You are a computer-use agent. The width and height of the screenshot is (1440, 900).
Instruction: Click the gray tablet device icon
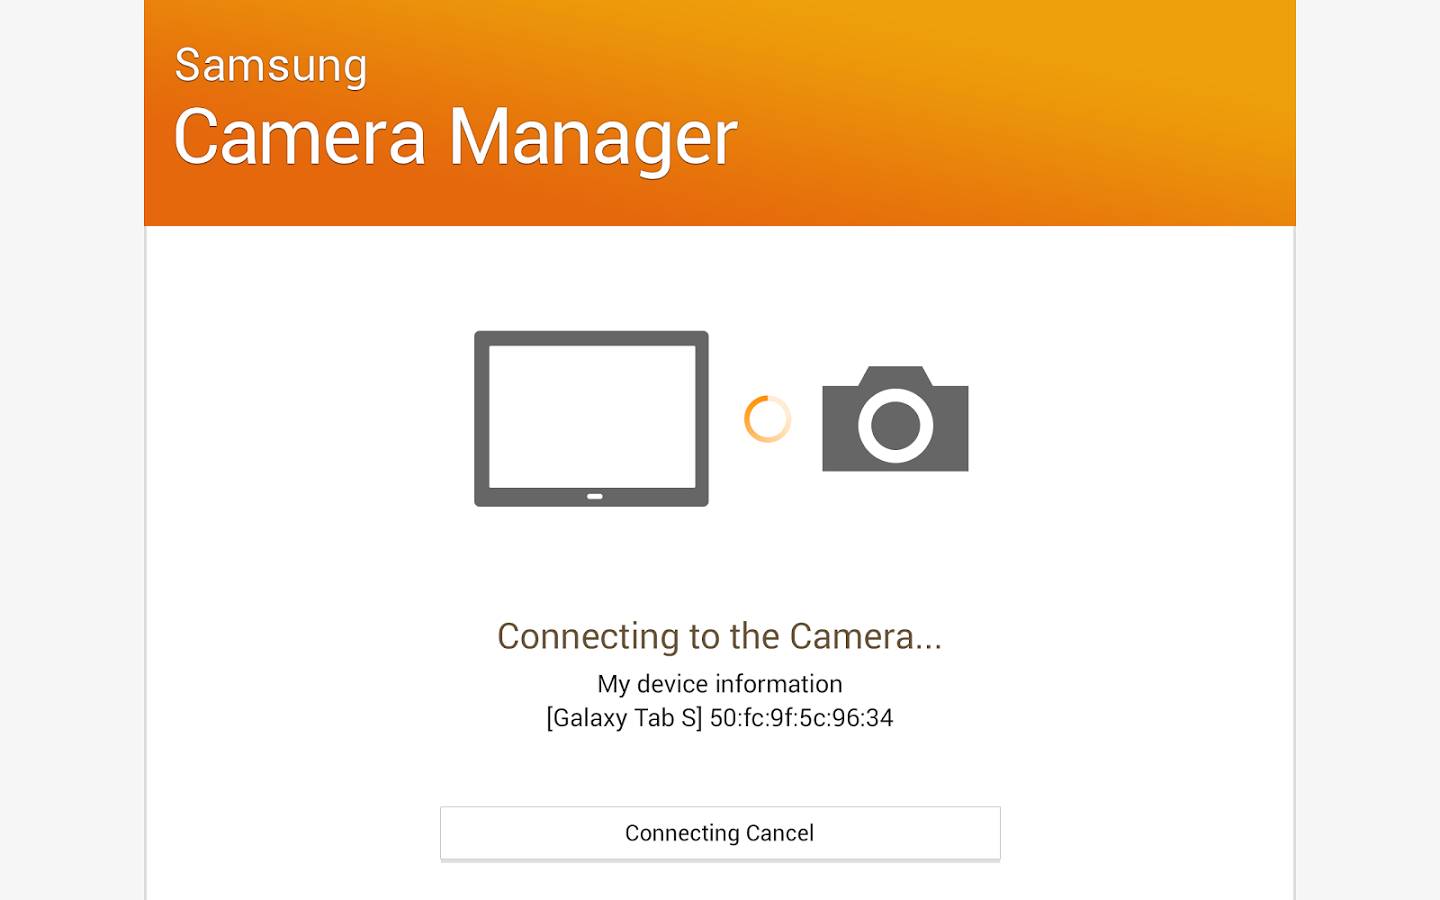click(591, 419)
